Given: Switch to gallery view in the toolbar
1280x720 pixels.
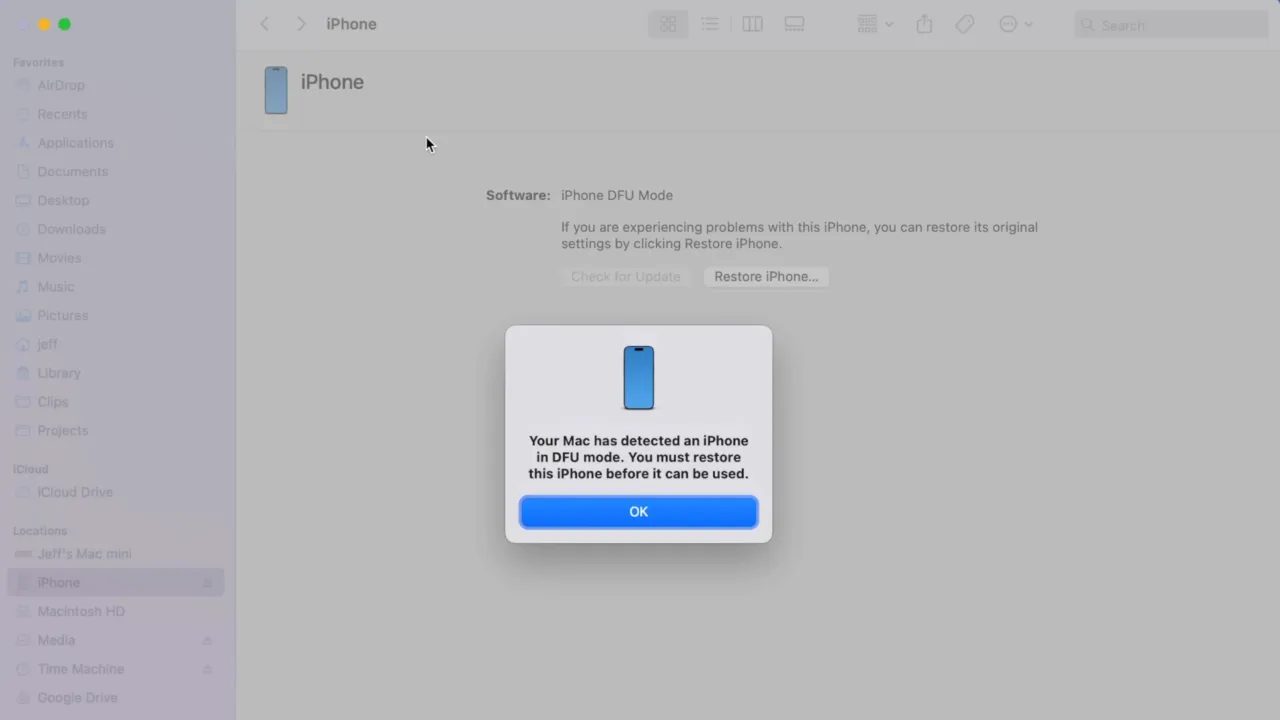Looking at the screenshot, I should click(x=794, y=24).
